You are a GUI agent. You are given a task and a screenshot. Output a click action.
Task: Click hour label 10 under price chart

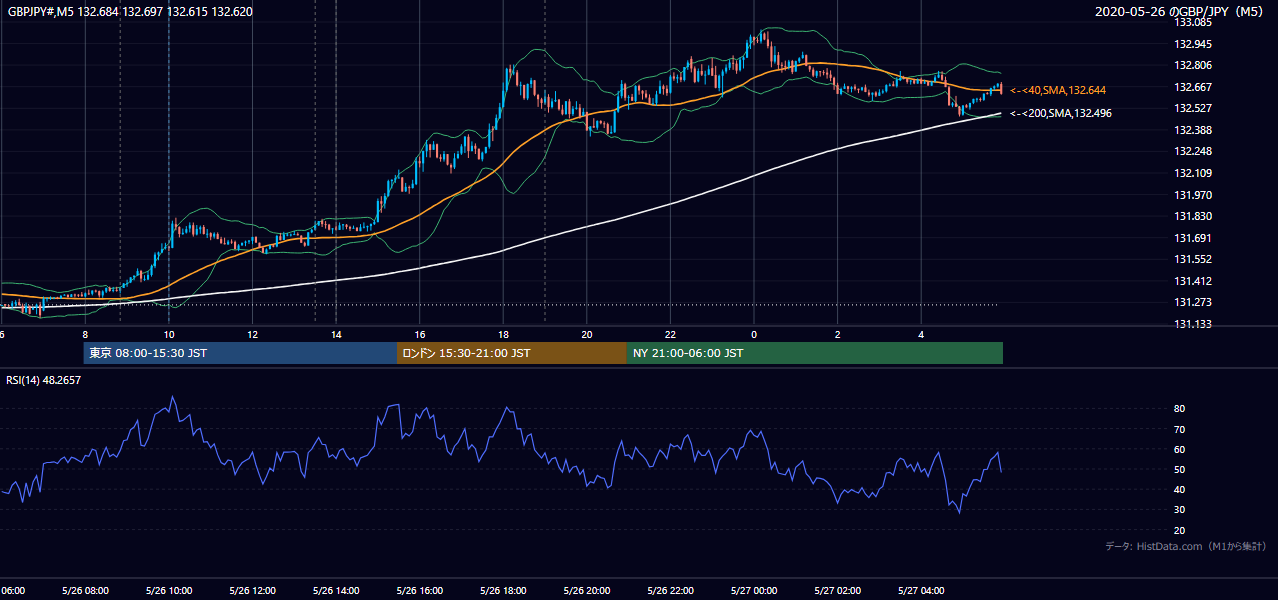[169, 334]
